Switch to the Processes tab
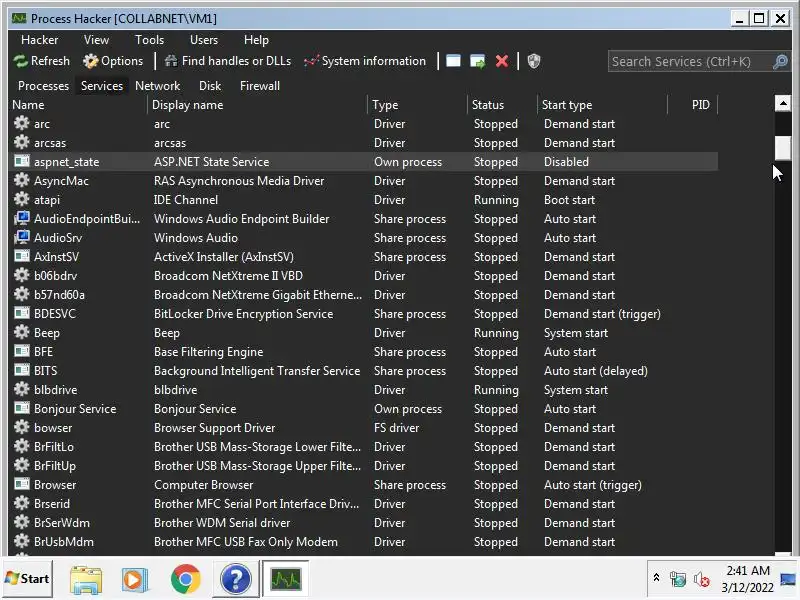800x600 pixels. pos(43,86)
